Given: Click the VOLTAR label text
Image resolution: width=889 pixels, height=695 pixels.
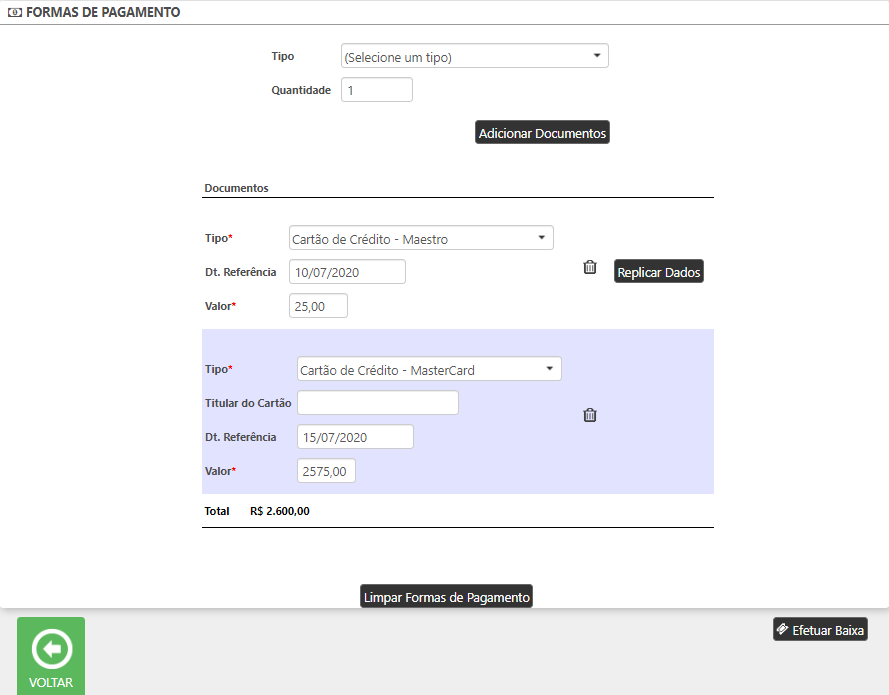Looking at the screenshot, I should coord(51,683).
